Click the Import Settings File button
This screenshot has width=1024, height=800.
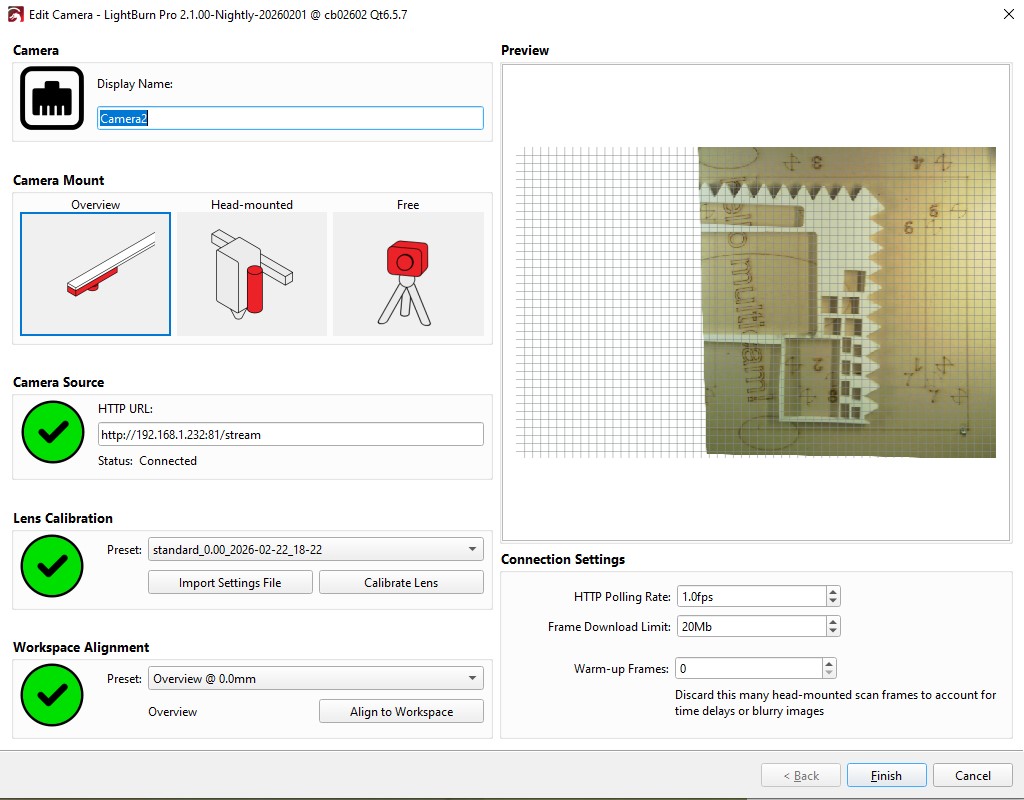pos(230,583)
